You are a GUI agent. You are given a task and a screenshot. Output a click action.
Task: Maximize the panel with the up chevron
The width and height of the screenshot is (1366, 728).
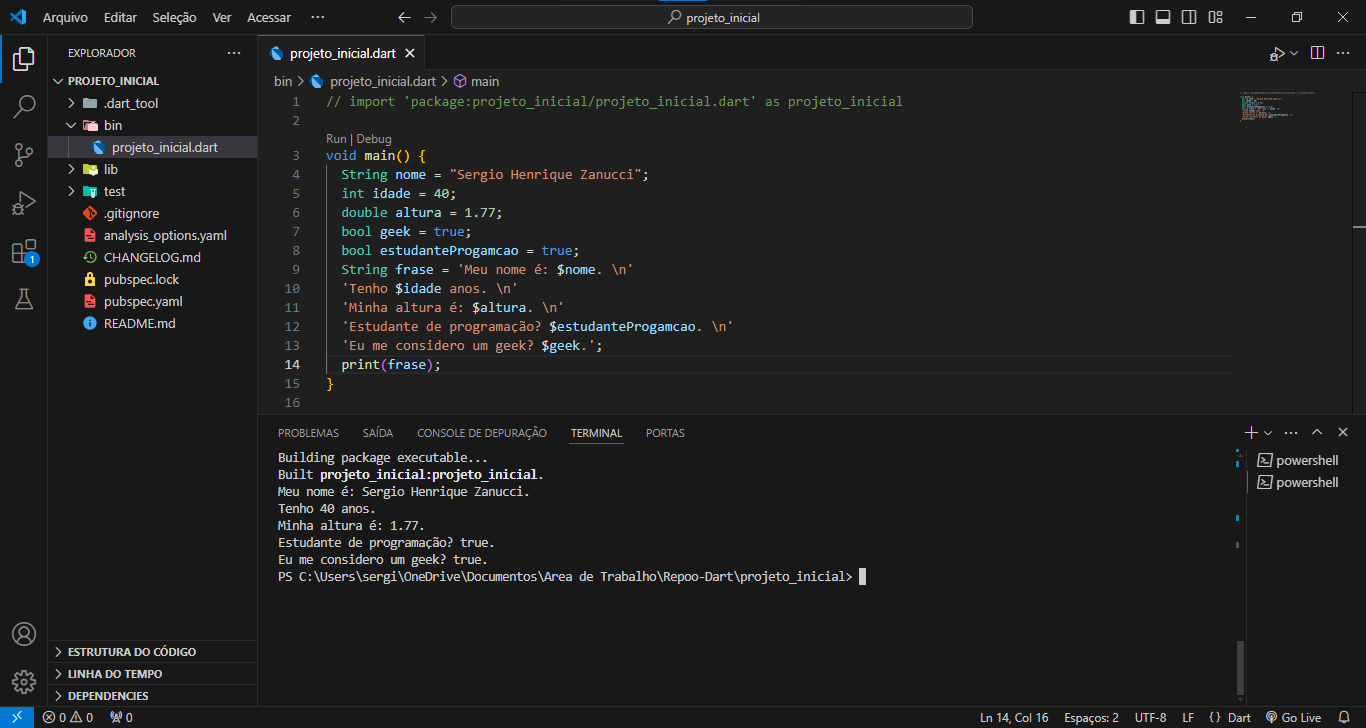tap(1317, 433)
